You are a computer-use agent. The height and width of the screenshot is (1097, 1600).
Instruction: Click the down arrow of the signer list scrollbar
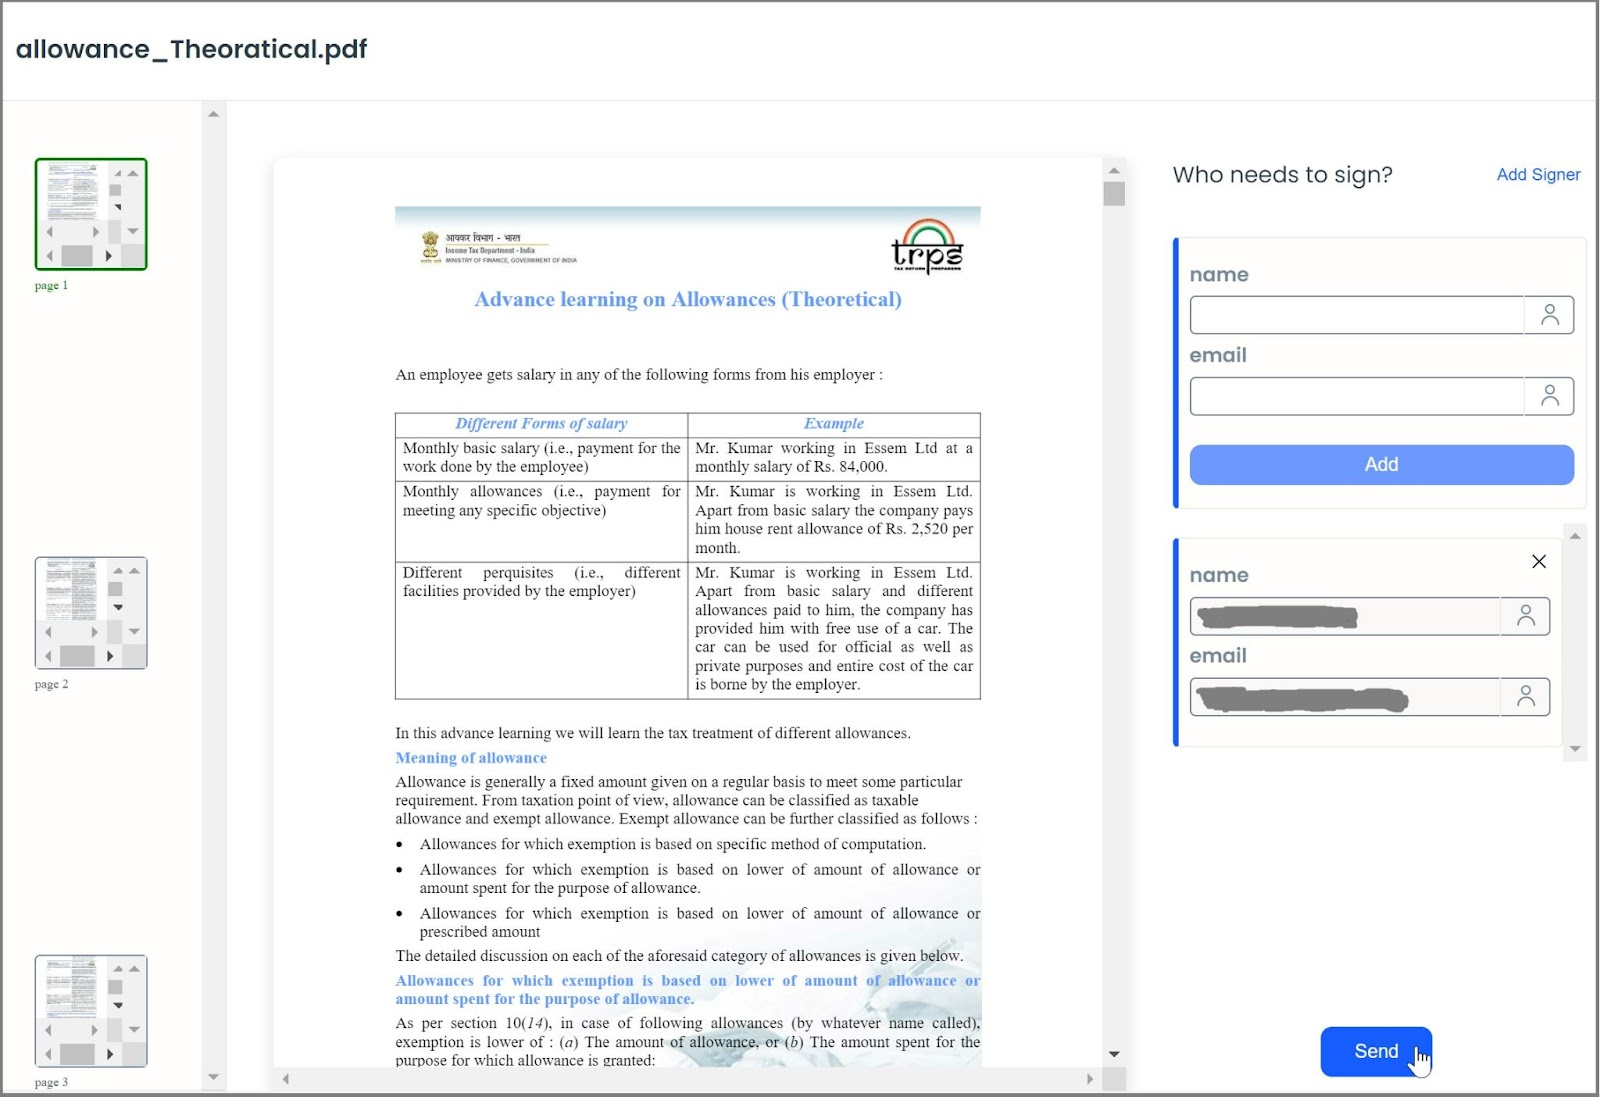point(1575,749)
